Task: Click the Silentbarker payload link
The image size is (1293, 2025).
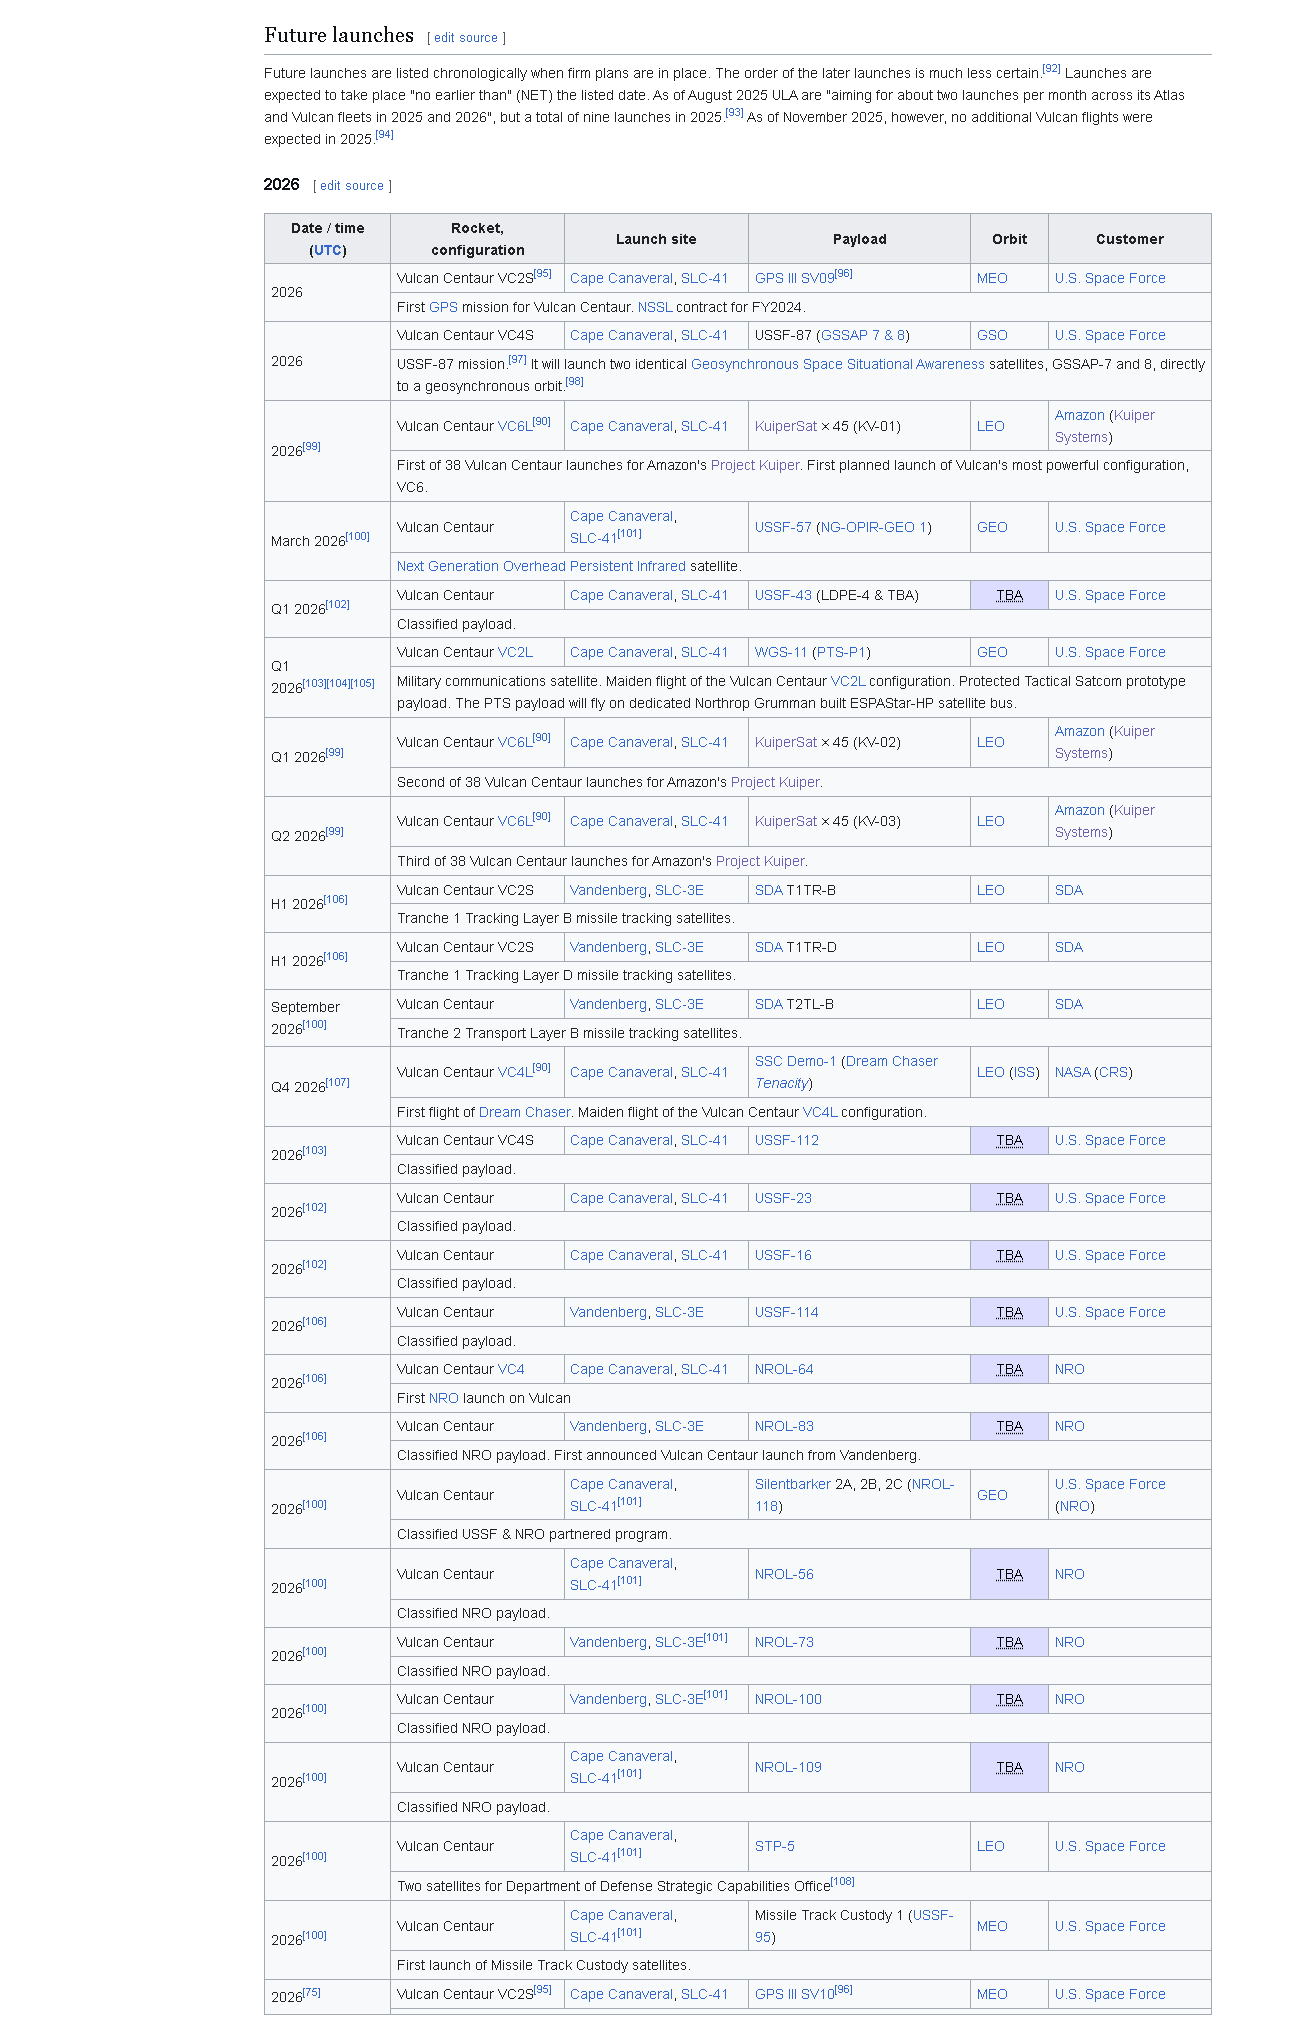Action: pos(792,1484)
